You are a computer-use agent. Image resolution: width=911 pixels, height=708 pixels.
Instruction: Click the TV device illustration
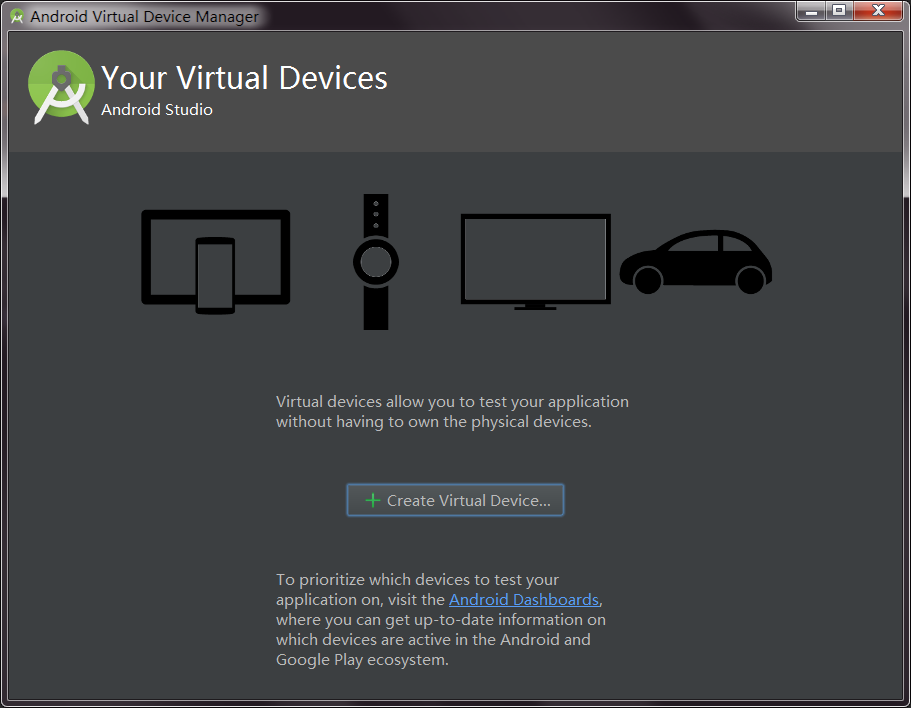tap(536, 261)
